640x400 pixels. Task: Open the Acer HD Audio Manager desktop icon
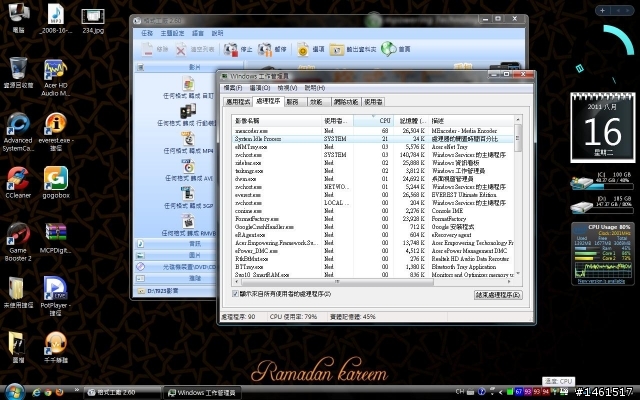pos(56,77)
